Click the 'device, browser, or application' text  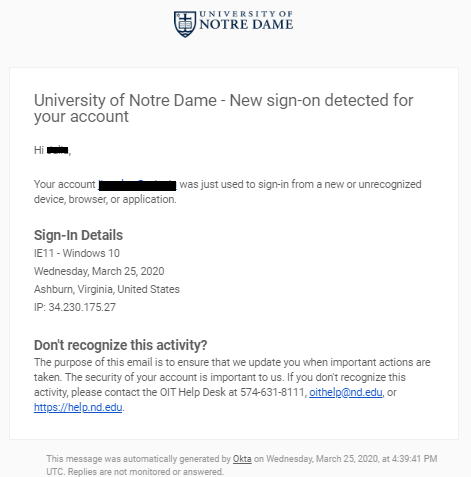point(105,199)
